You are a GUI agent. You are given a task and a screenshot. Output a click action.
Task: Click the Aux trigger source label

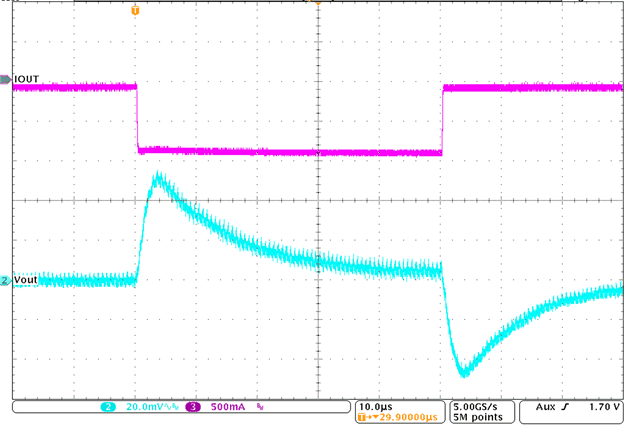click(546, 408)
